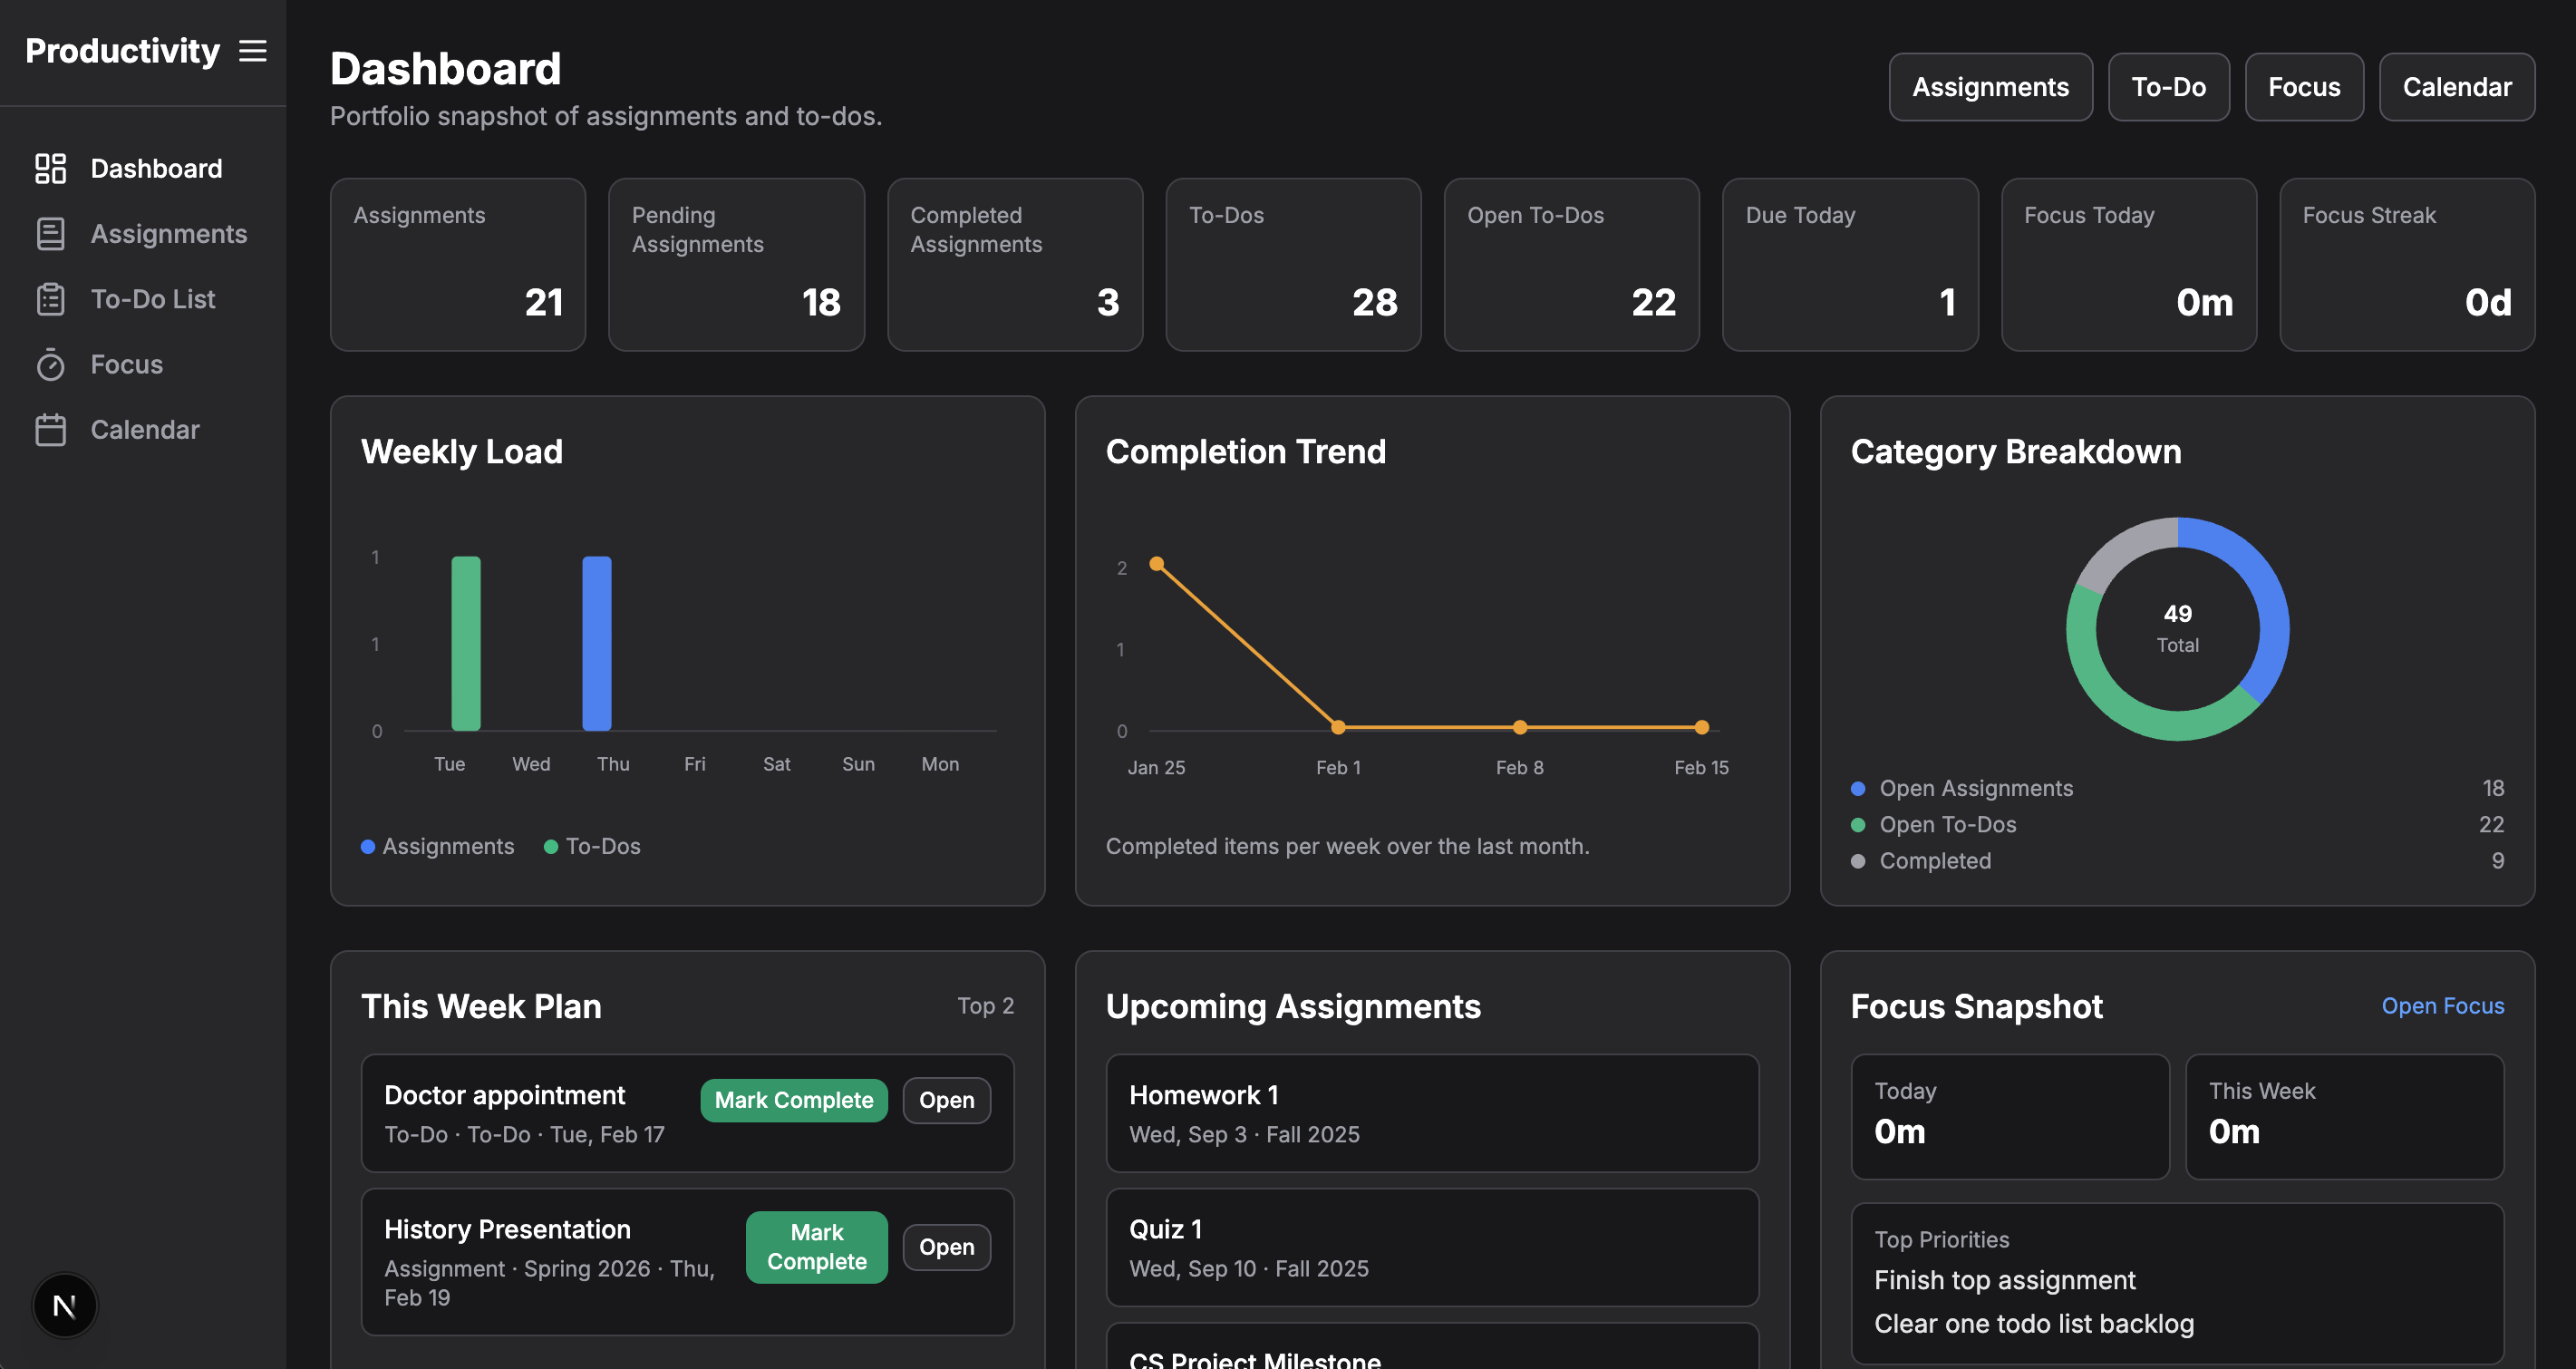This screenshot has height=1369, width=2576.
Task: Open Calendar in the sidebar
Action: click(x=143, y=429)
